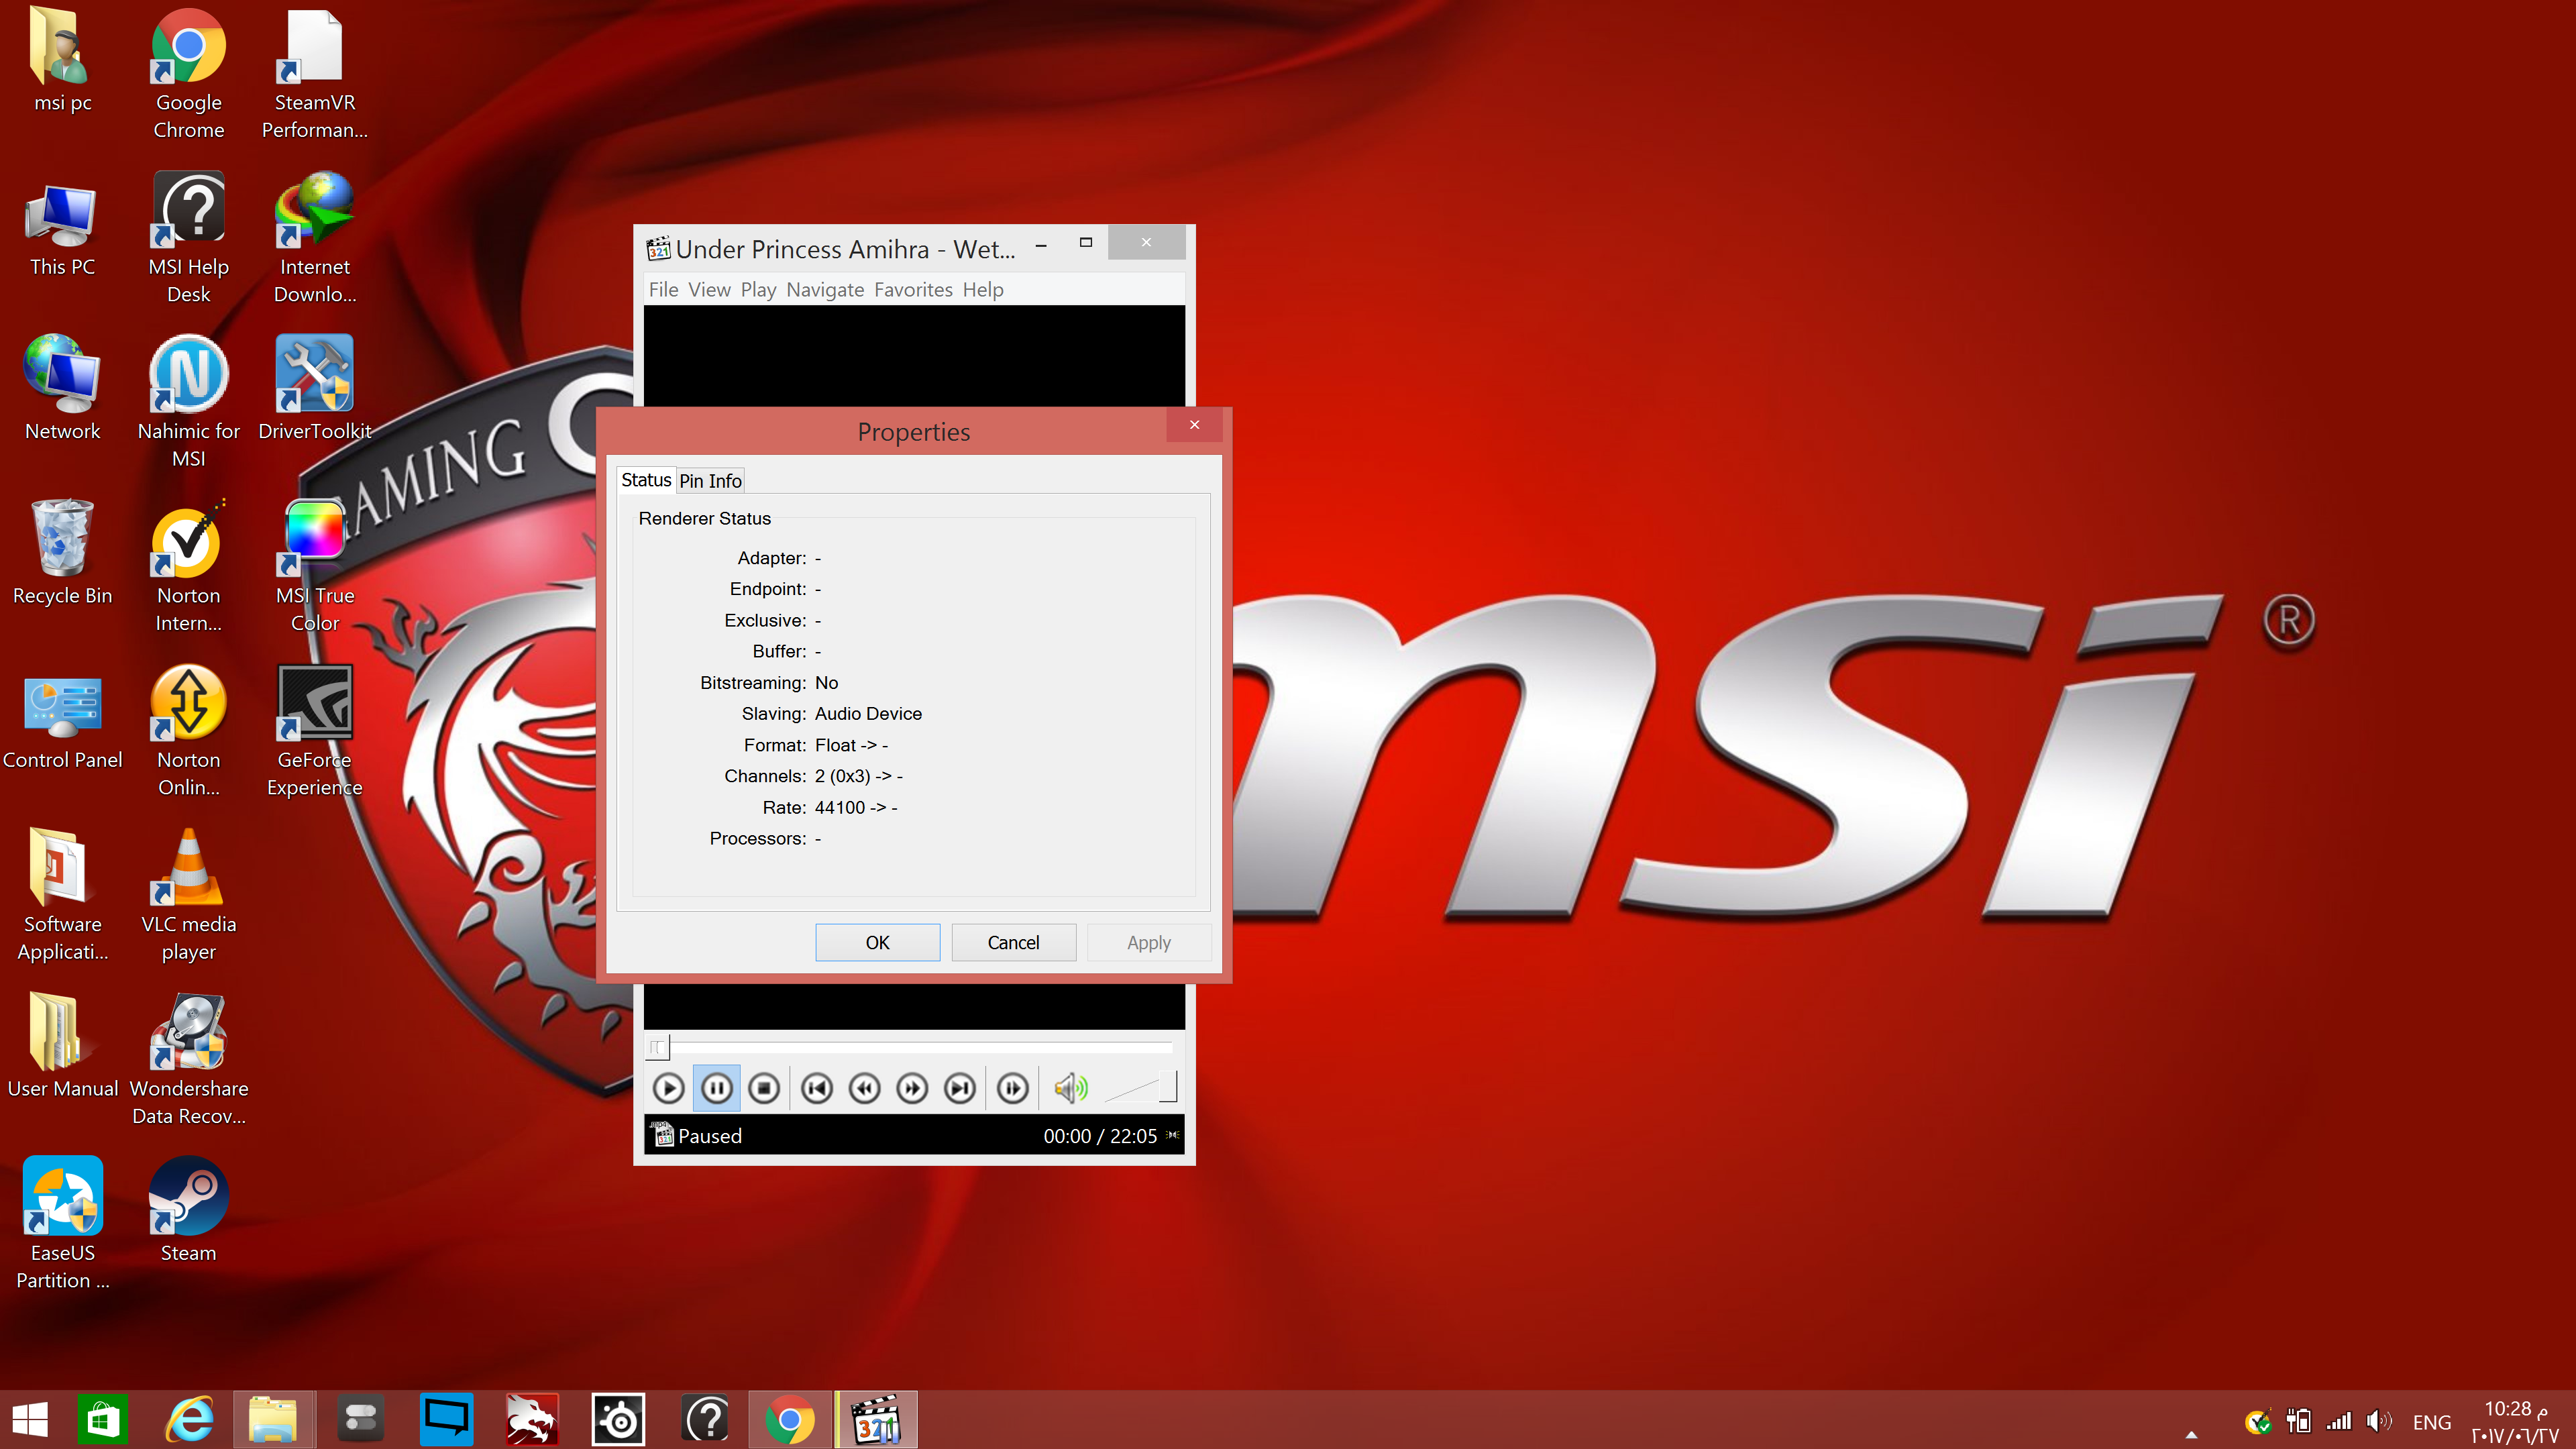Open the Play menu
The height and width of the screenshot is (1449, 2576).
click(758, 290)
